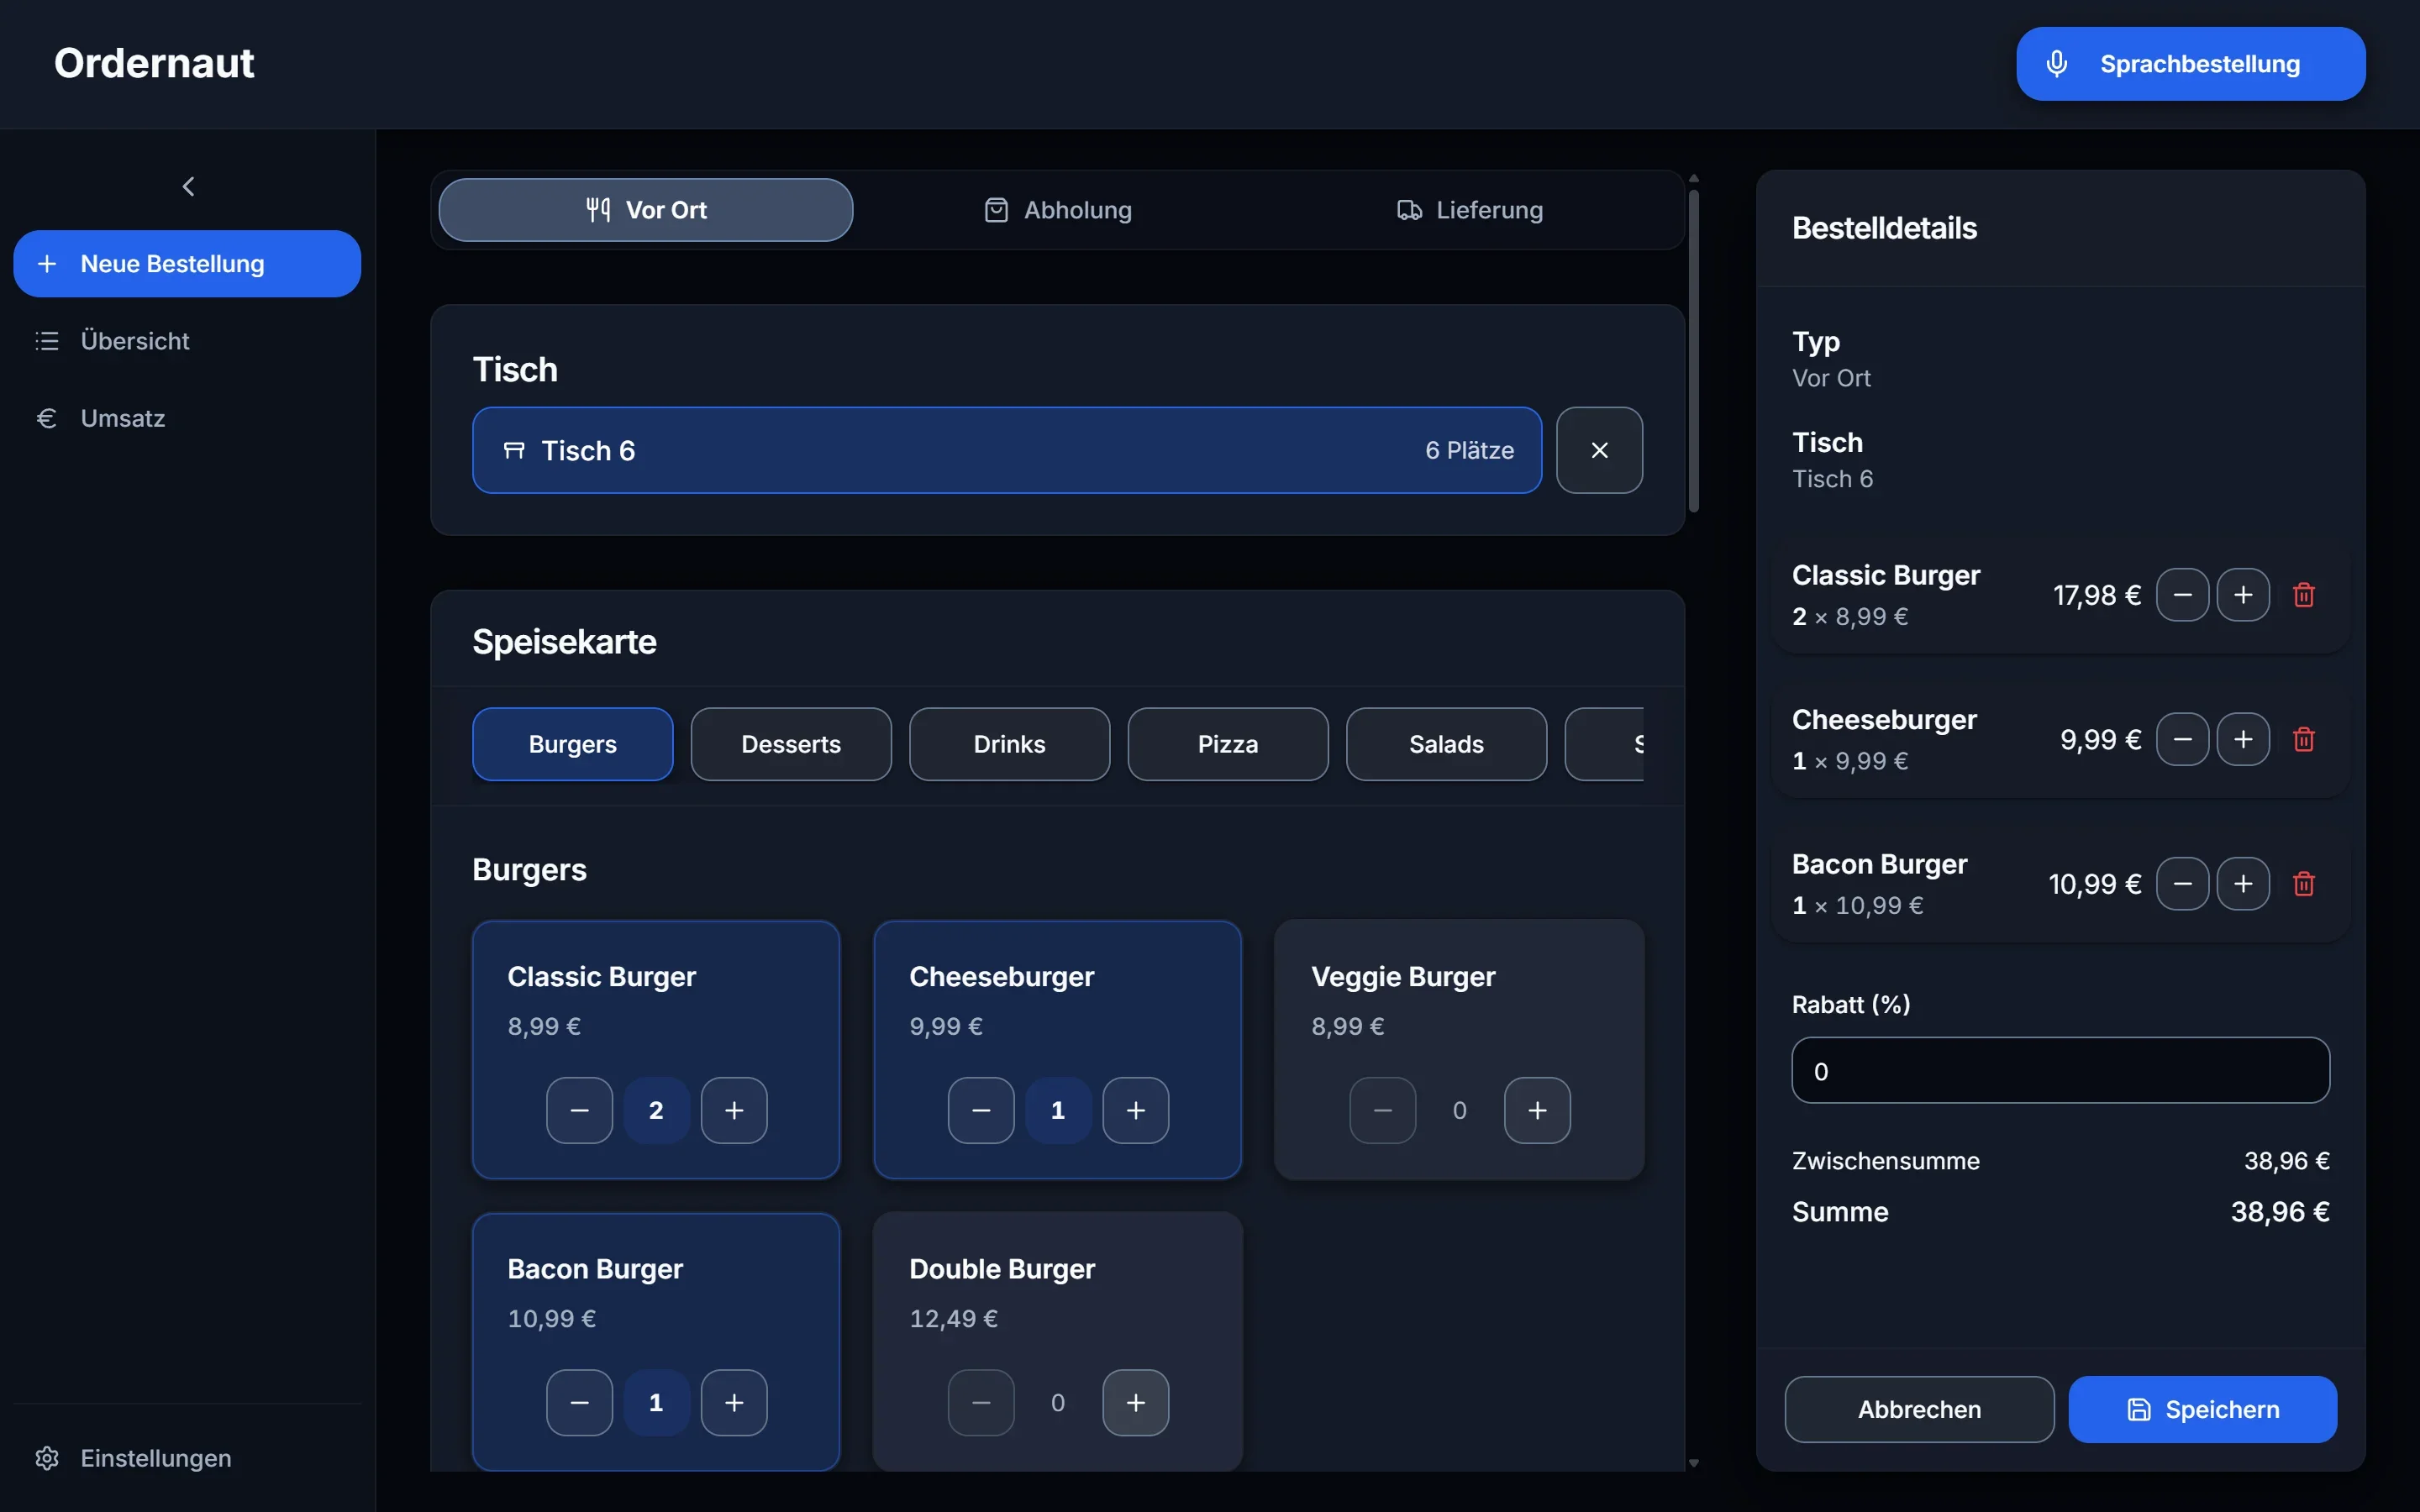Decrease Bacon Burger quantity on menu card
This screenshot has height=1512, width=2420.
click(x=579, y=1403)
